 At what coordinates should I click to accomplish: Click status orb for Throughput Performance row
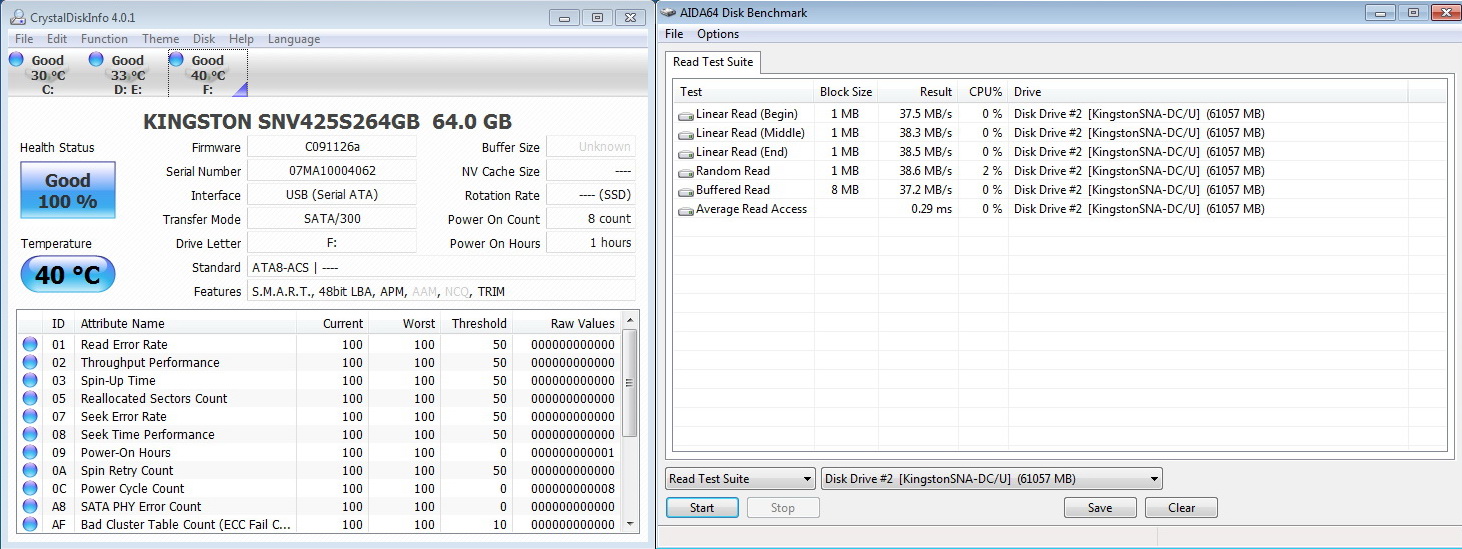(x=31, y=362)
